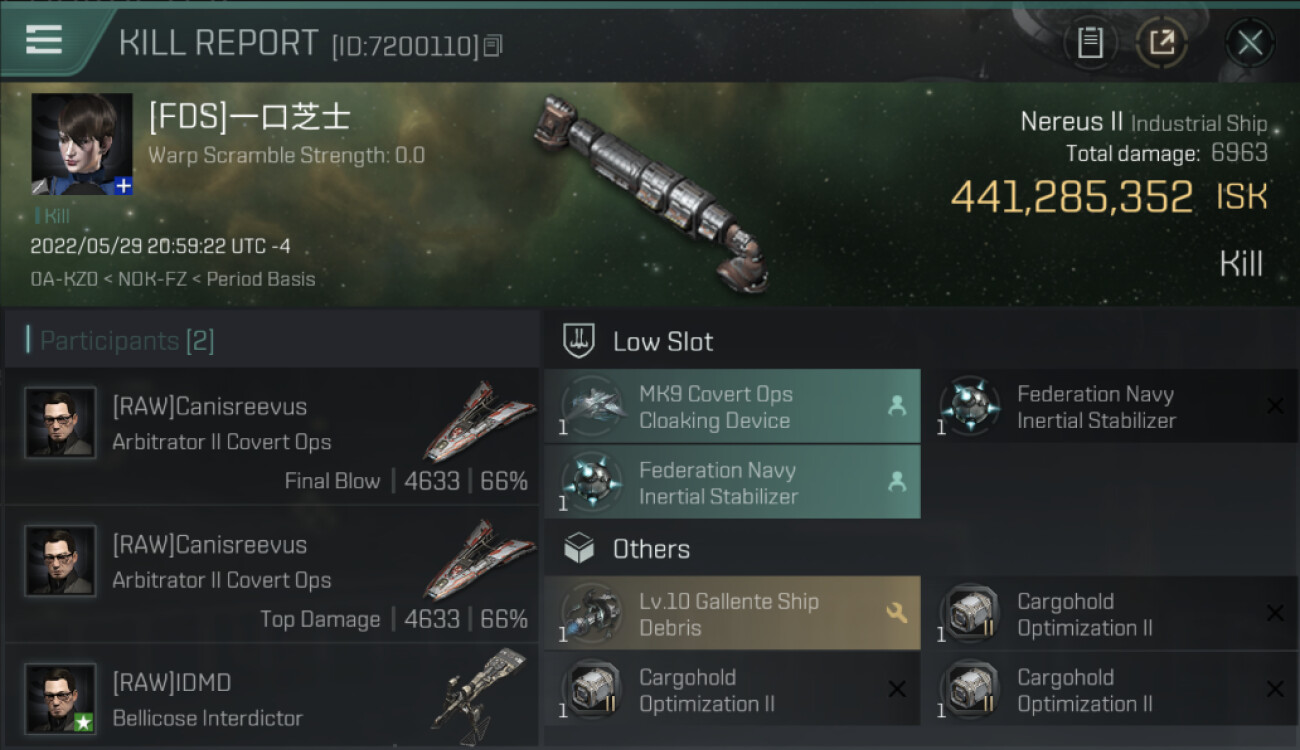Viewport: 1300px width, 750px height.
Task: Click the plus badge on victim portrait
Action: tap(123, 186)
